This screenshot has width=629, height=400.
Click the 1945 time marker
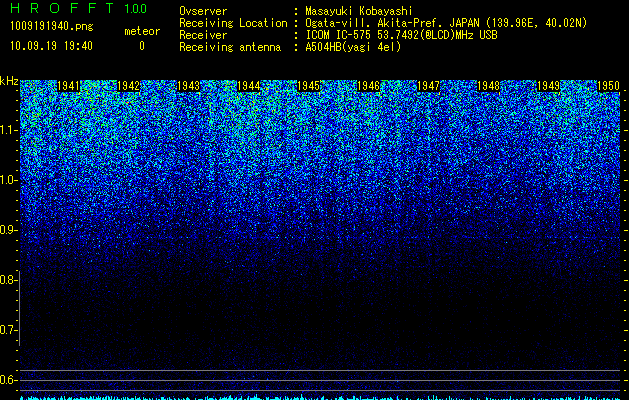(308, 86)
